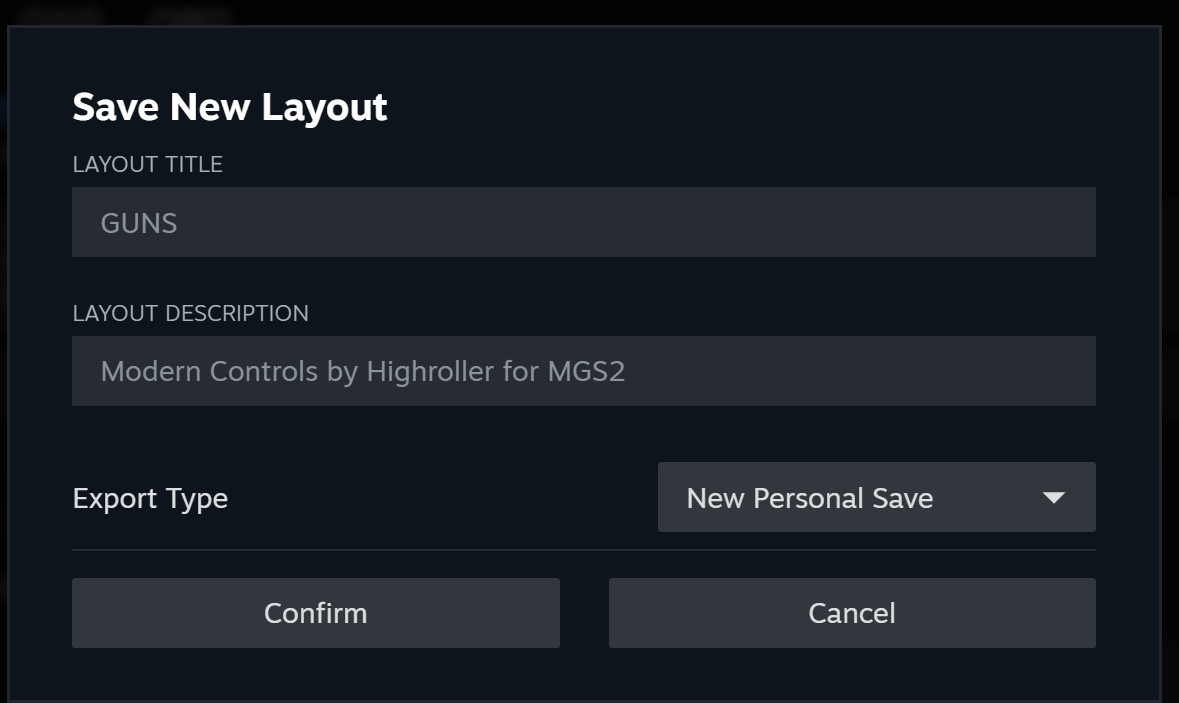This screenshot has width=1179, height=703.
Task: Click the "LAYOUT DESCRIPTION" label
Action: (x=190, y=313)
